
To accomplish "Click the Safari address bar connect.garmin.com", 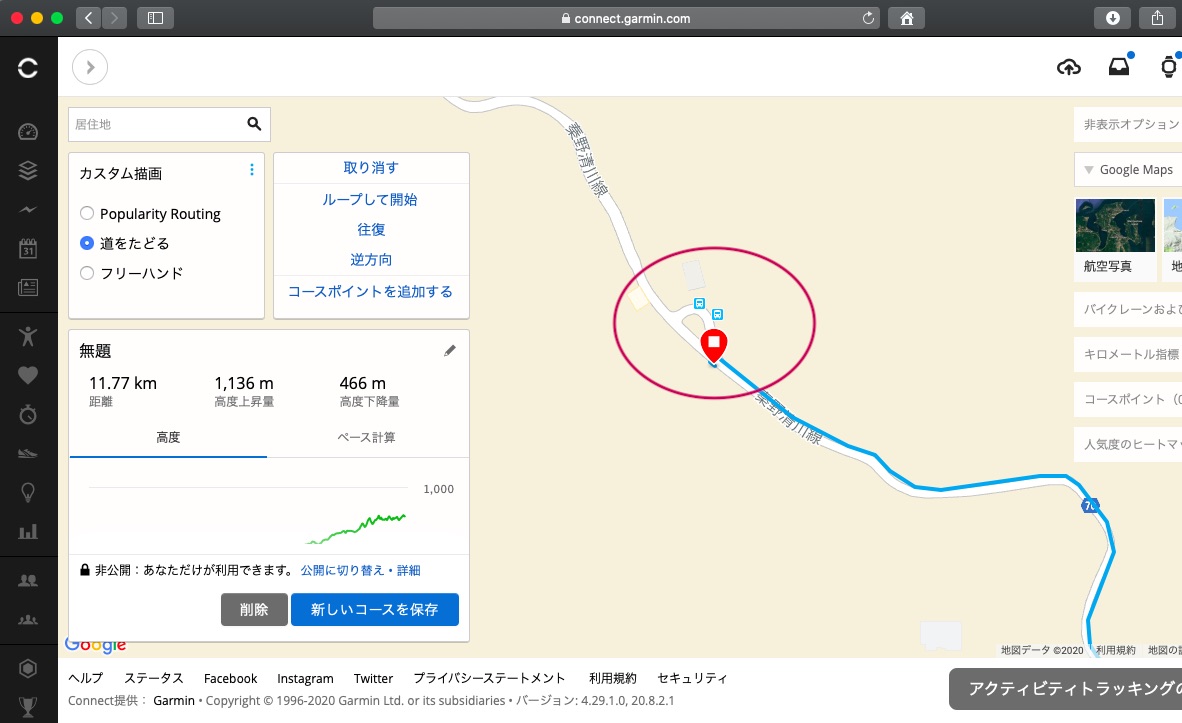I will (x=626, y=18).
